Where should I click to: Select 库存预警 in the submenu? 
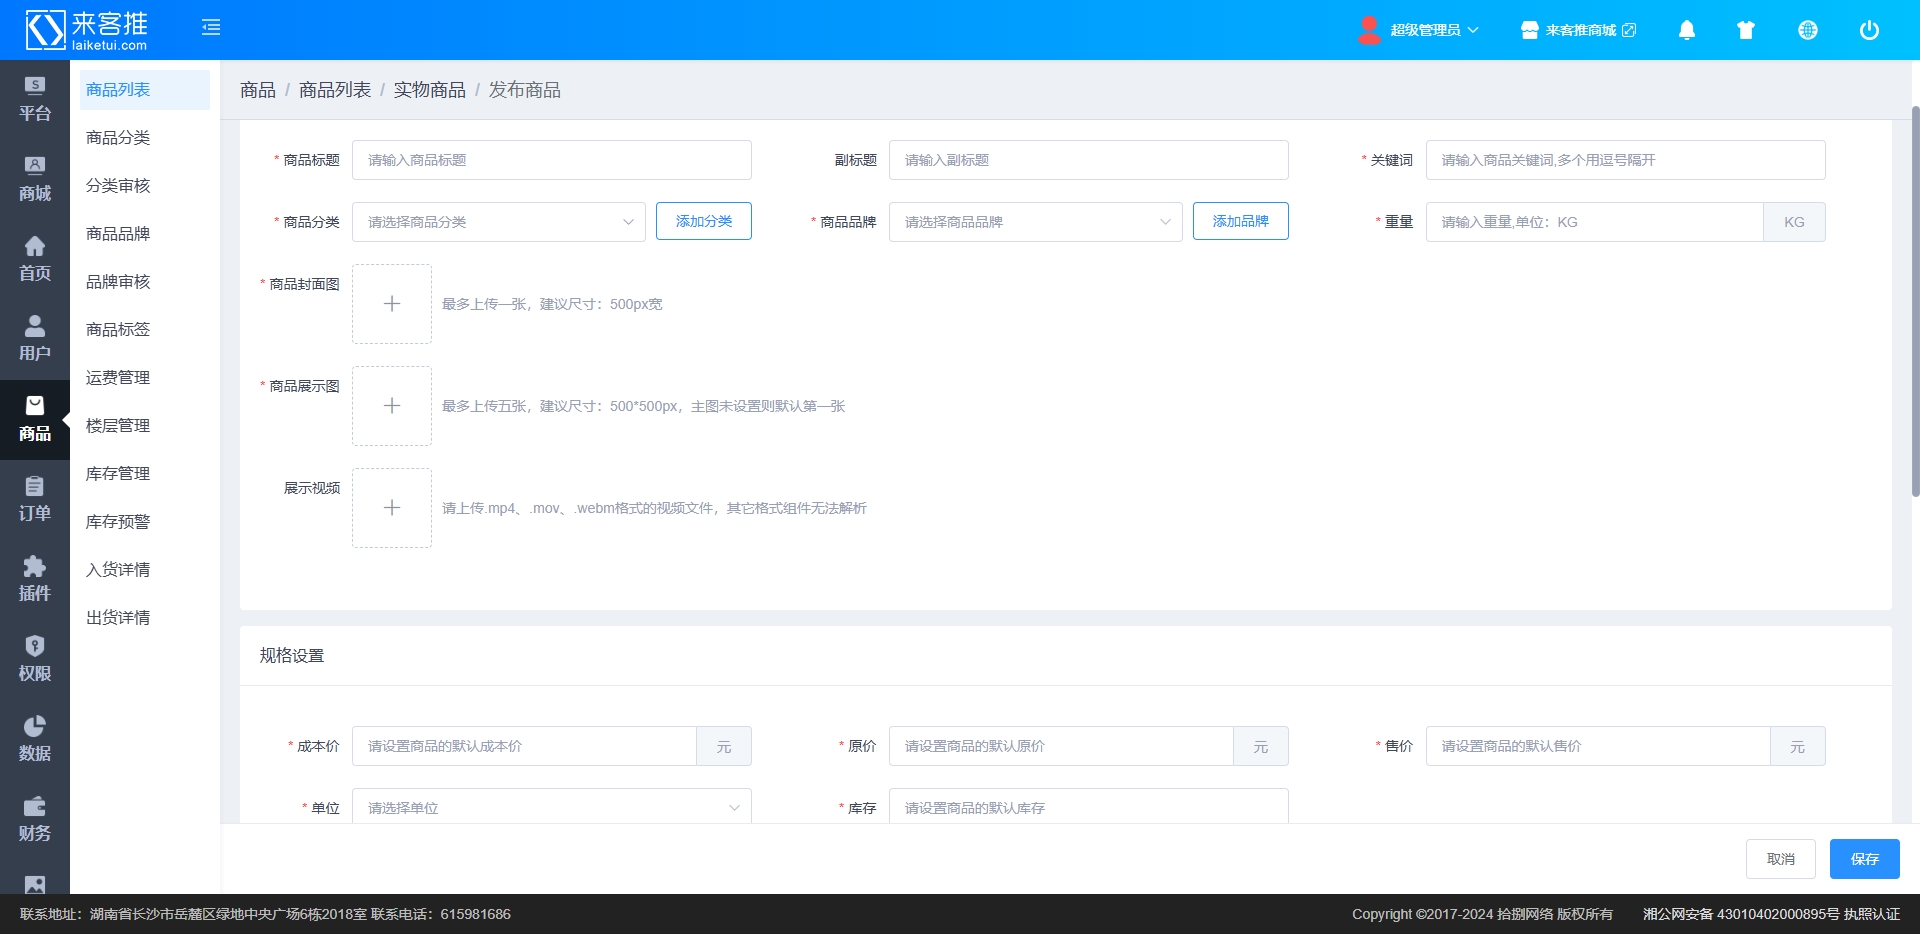(118, 522)
